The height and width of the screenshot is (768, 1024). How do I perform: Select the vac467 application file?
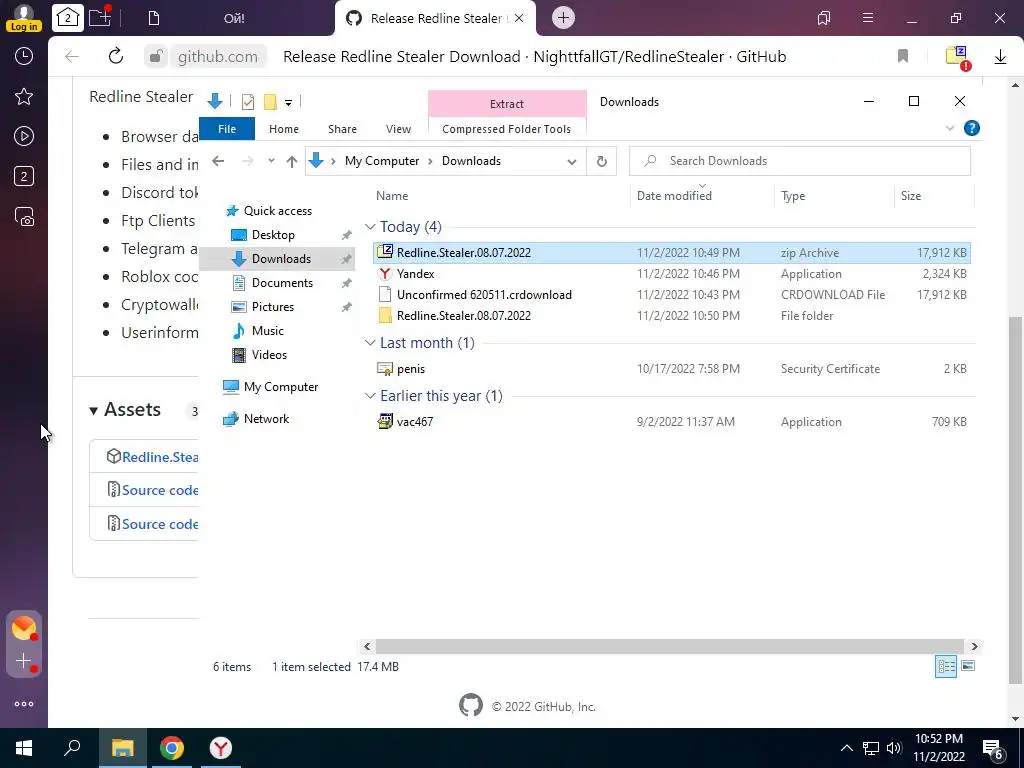(673, 422)
